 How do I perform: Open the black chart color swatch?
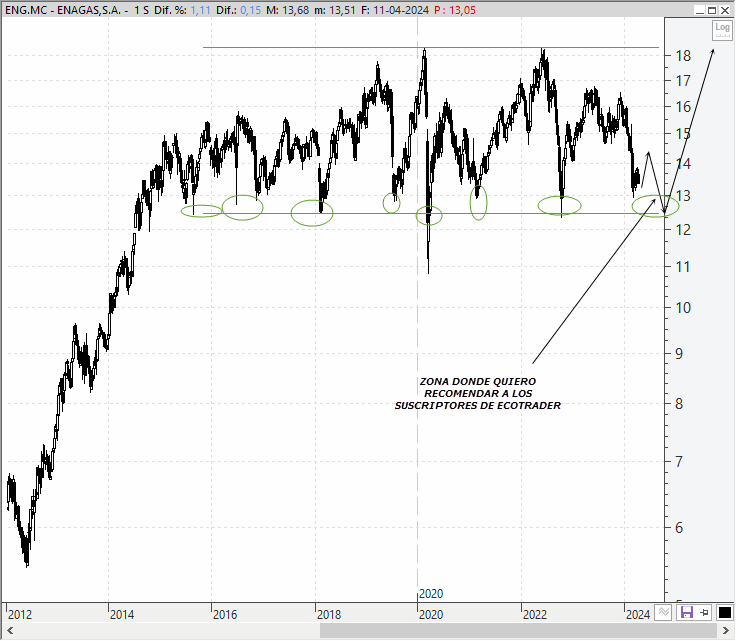[x=724, y=612]
